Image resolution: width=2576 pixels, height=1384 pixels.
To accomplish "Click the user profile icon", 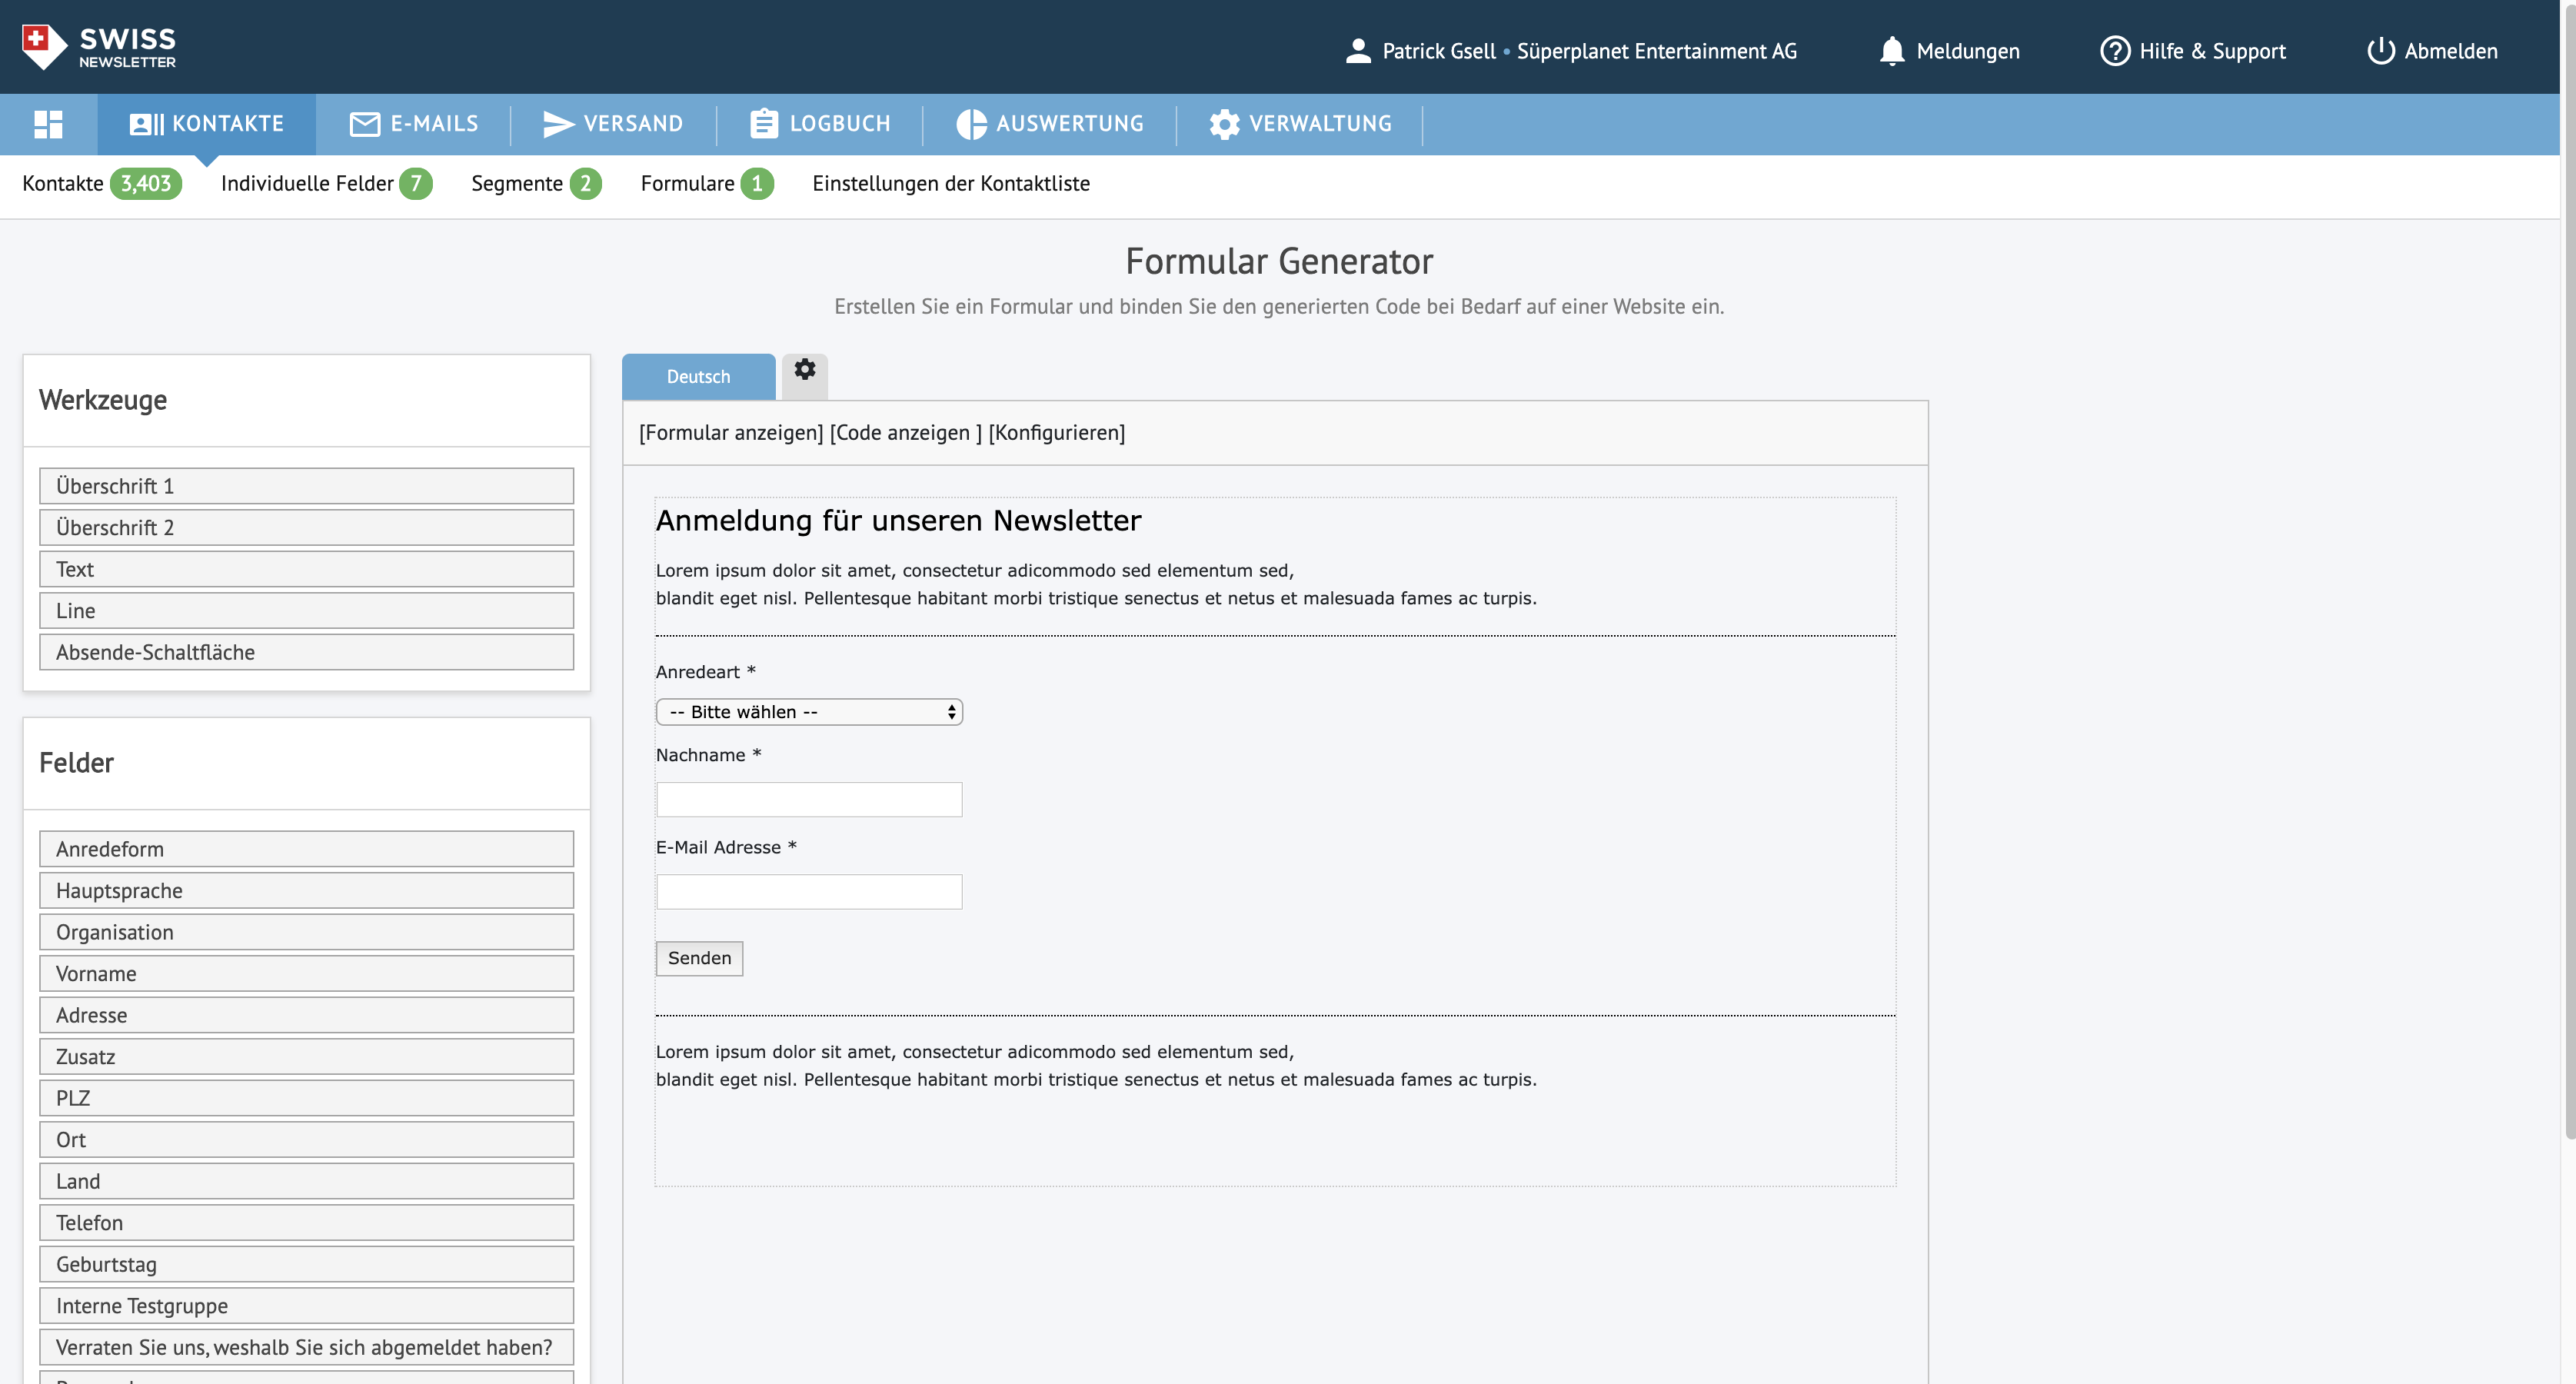I will [1357, 51].
